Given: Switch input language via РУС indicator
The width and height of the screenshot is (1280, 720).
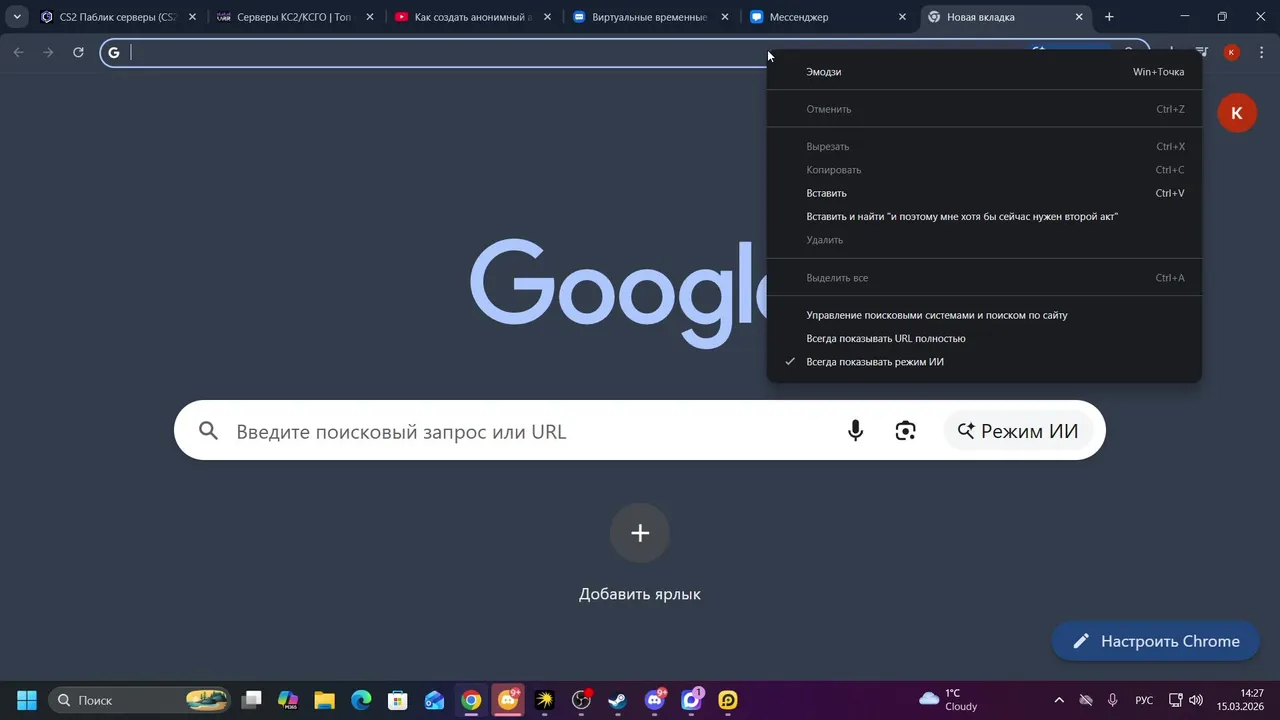Looking at the screenshot, I should tap(1144, 700).
